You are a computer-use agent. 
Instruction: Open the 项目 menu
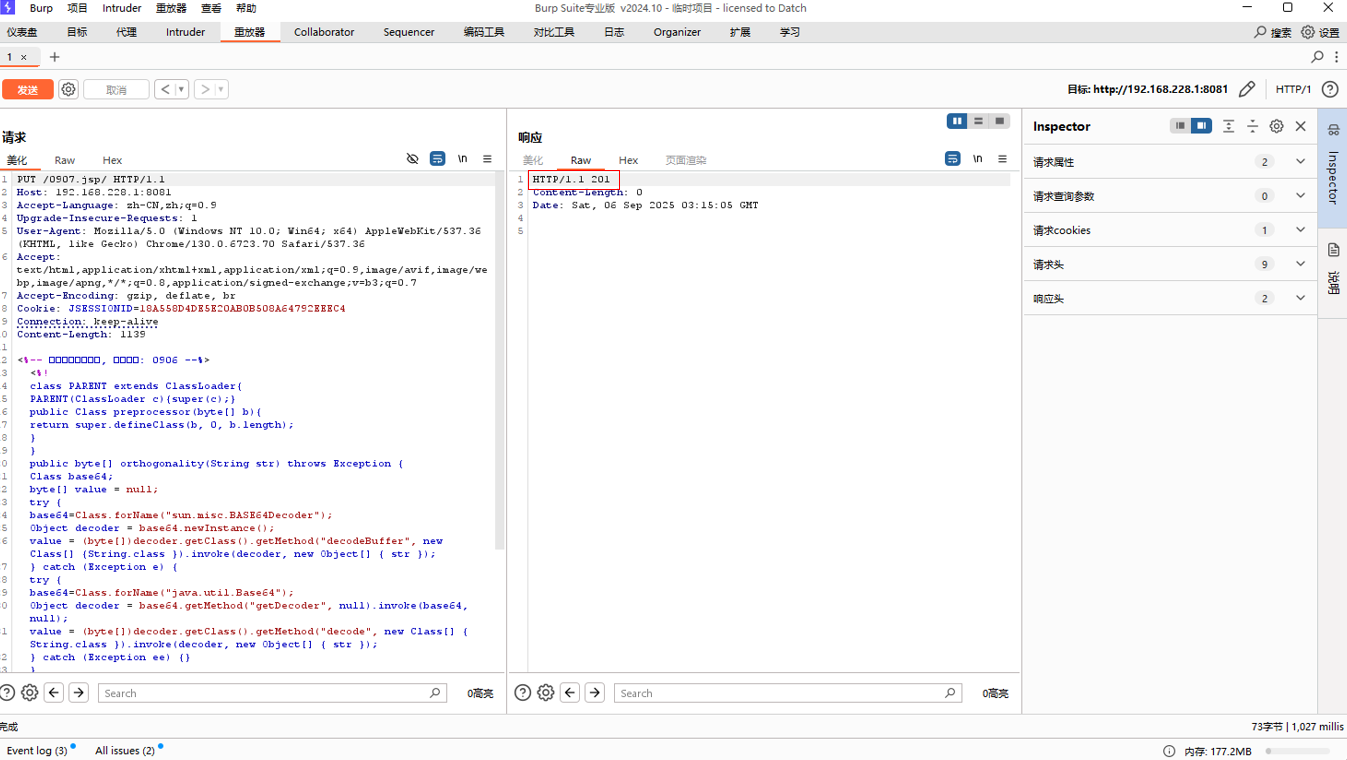pos(77,8)
